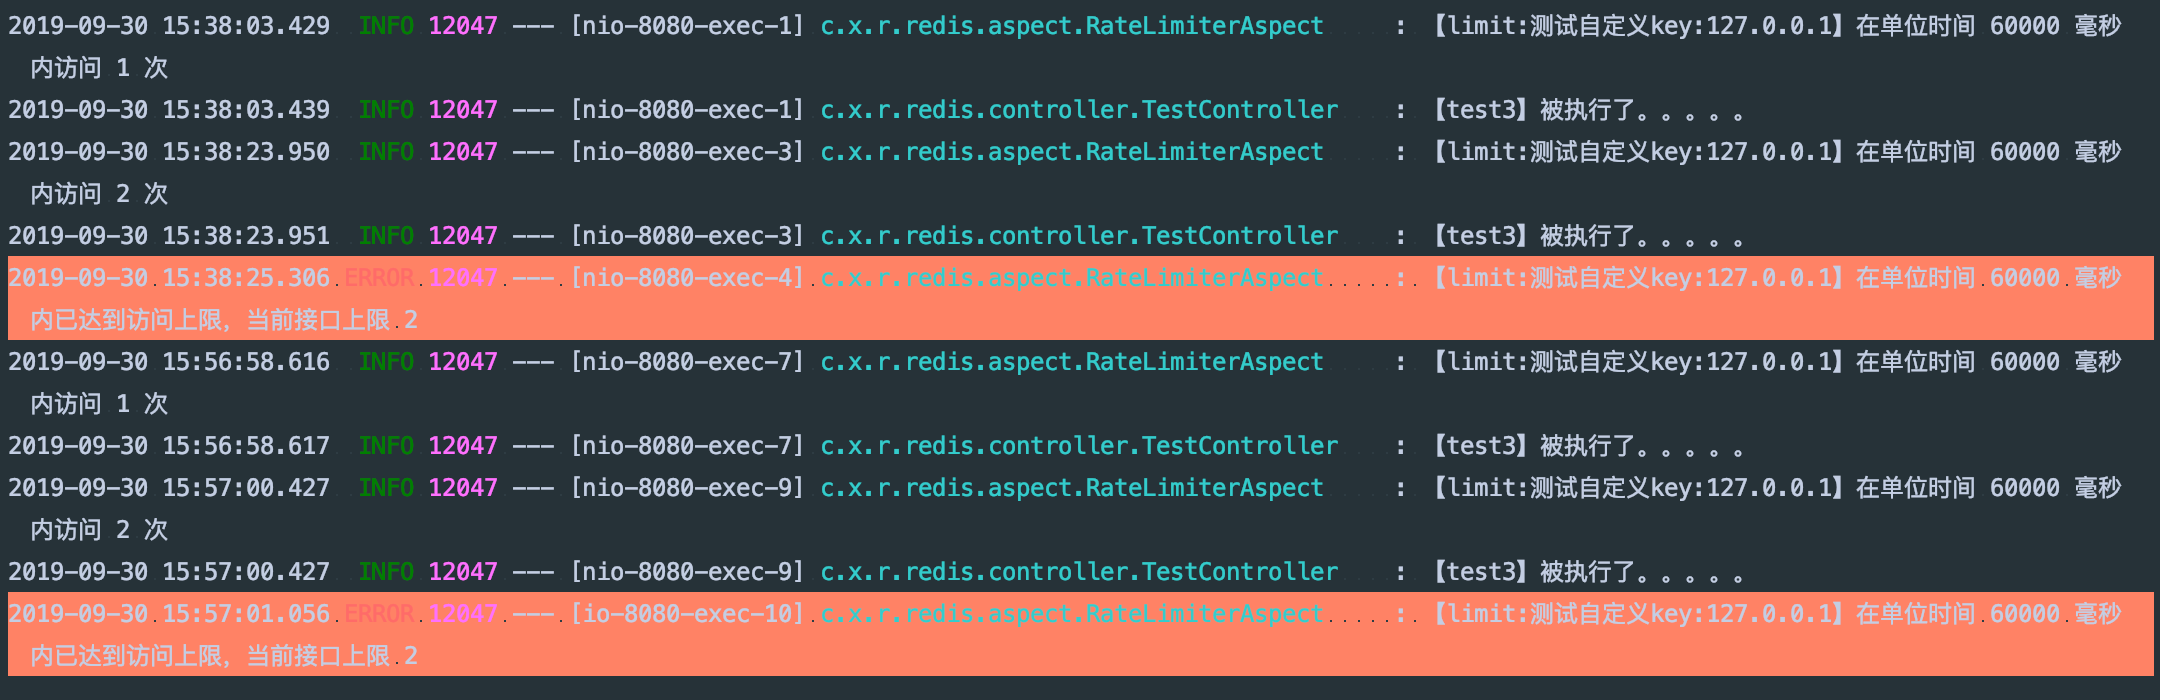Click the thread name nio-8080-exec-7 at 15:56:58.617
Image resolution: width=2160 pixels, height=700 pixels.
687,446
